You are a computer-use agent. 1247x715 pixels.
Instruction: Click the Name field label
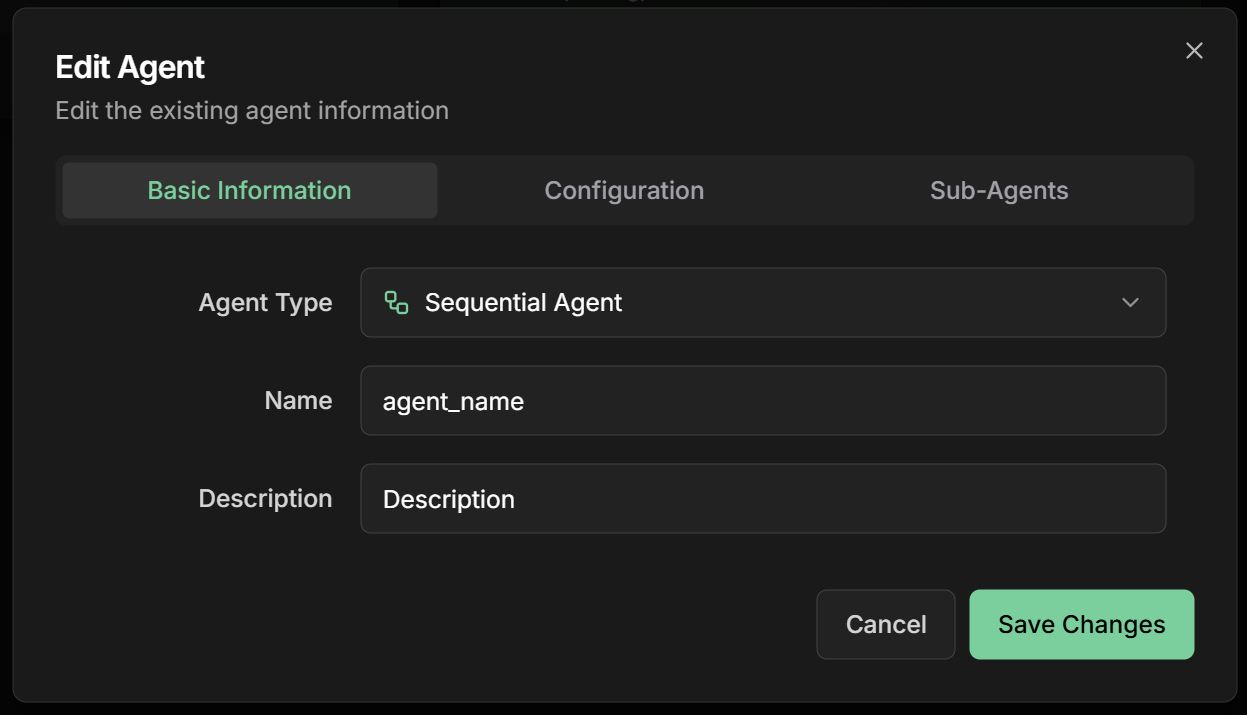297,400
